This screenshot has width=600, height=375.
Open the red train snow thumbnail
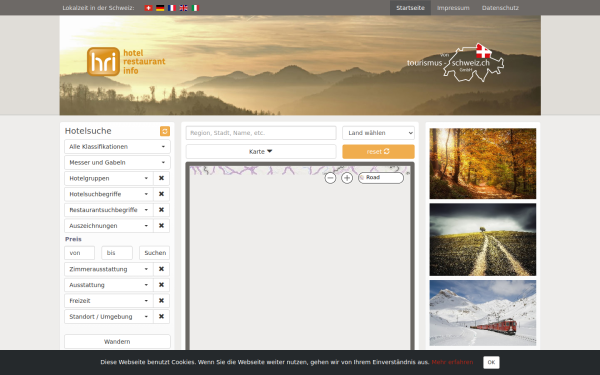[483, 313]
